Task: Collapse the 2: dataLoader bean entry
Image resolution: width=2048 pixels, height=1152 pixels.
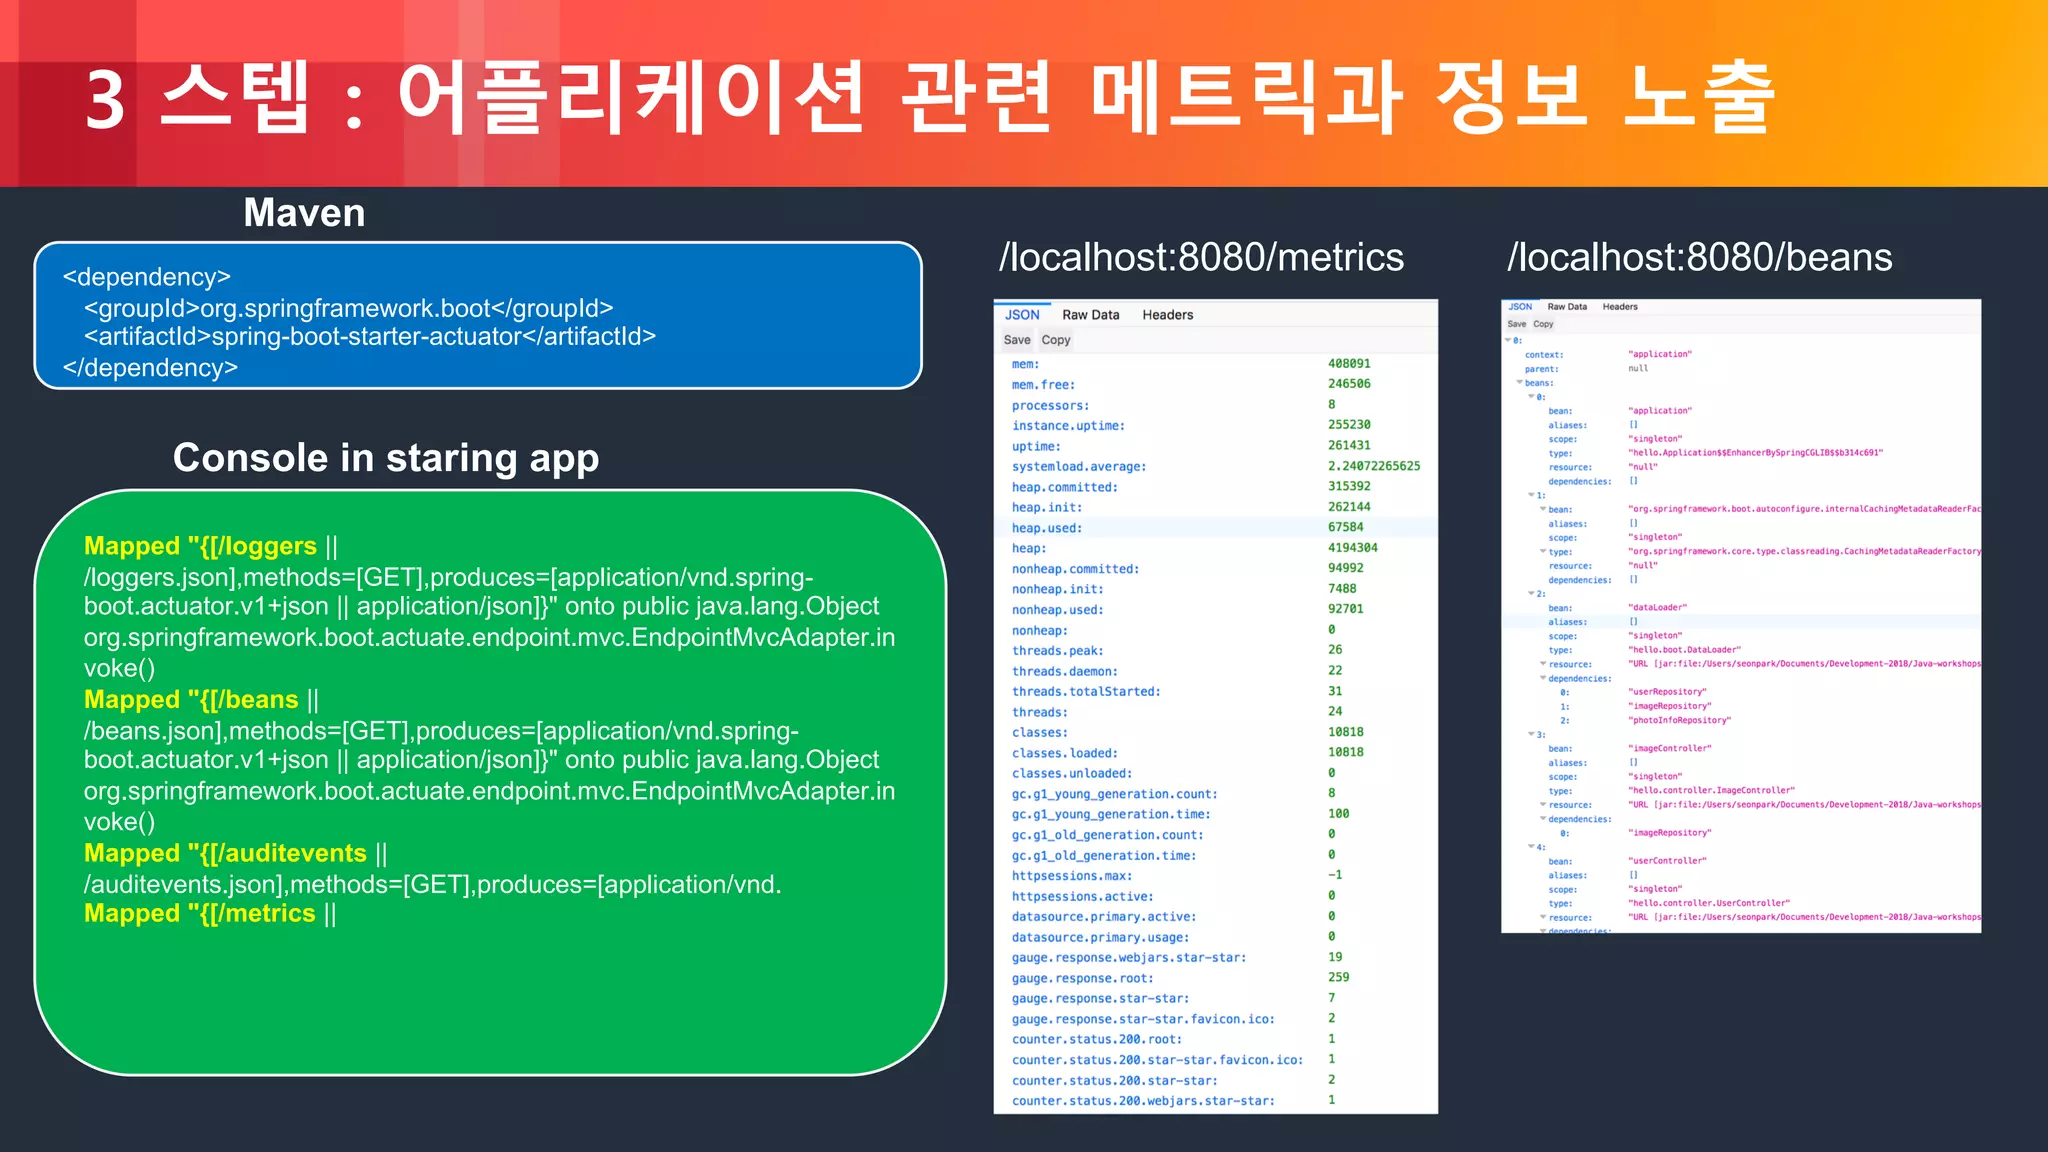Action: [x=1531, y=594]
